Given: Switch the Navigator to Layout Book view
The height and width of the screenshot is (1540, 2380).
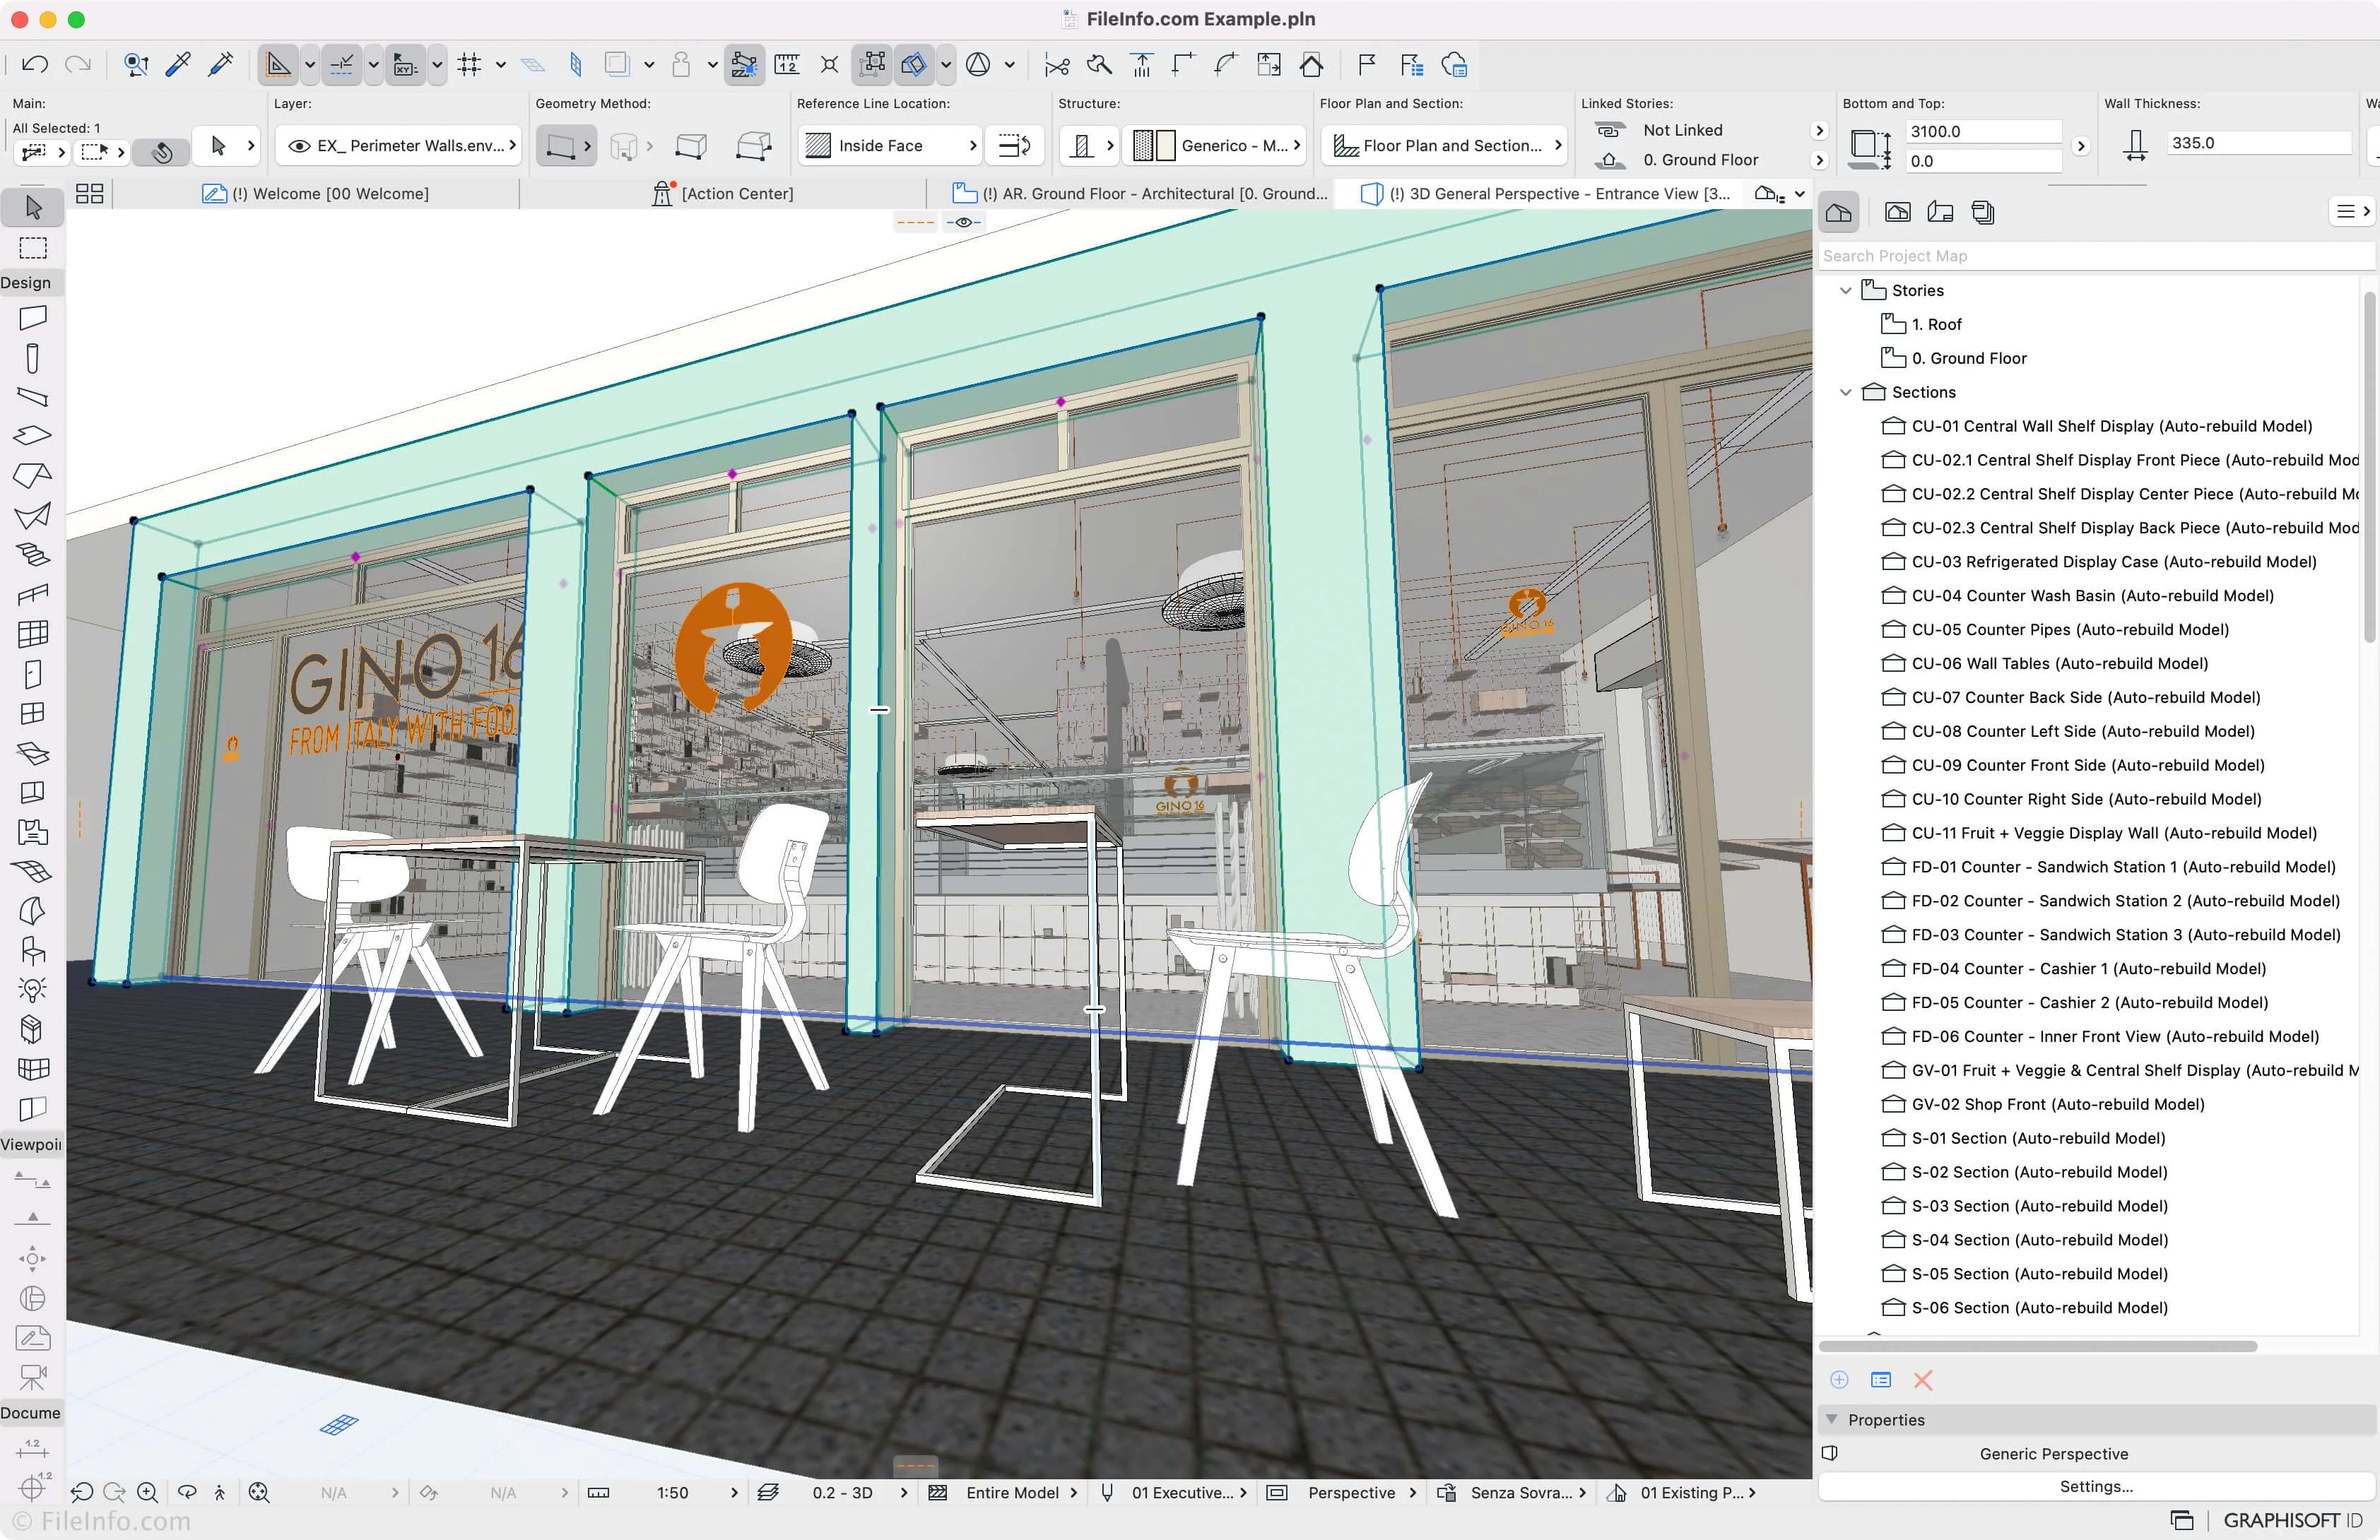Looking at the screenshot, I should [x=1941, y=211].
